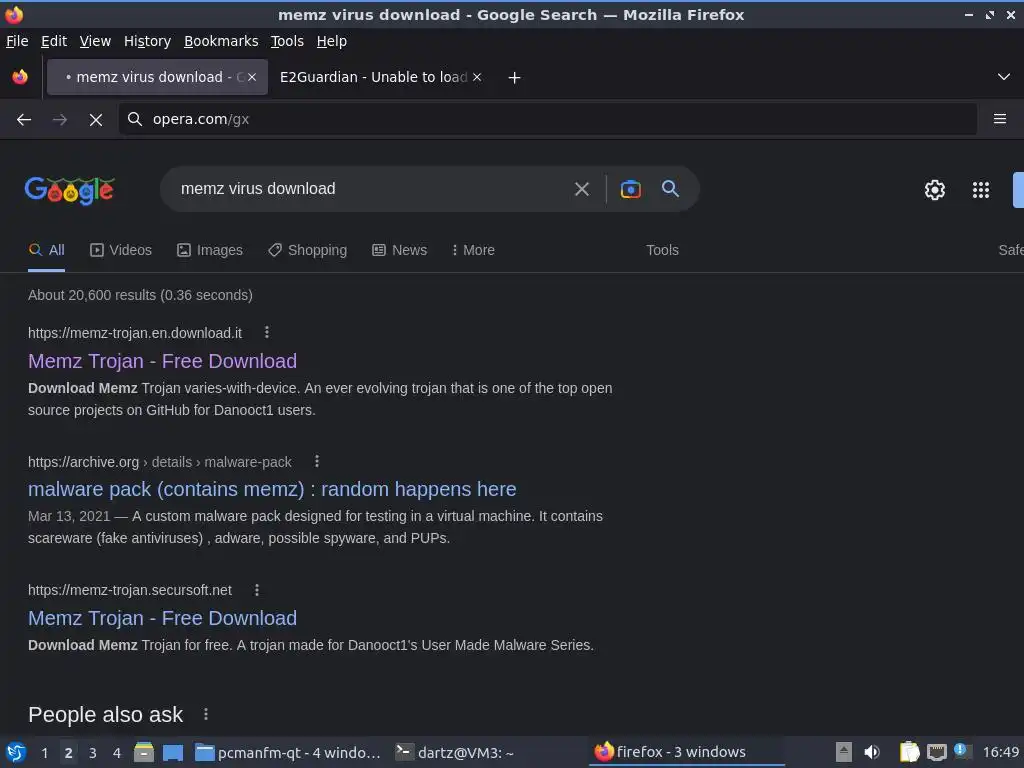1024x768 pixels.
Task: Switch to Images results
Action: click(210, 250)
